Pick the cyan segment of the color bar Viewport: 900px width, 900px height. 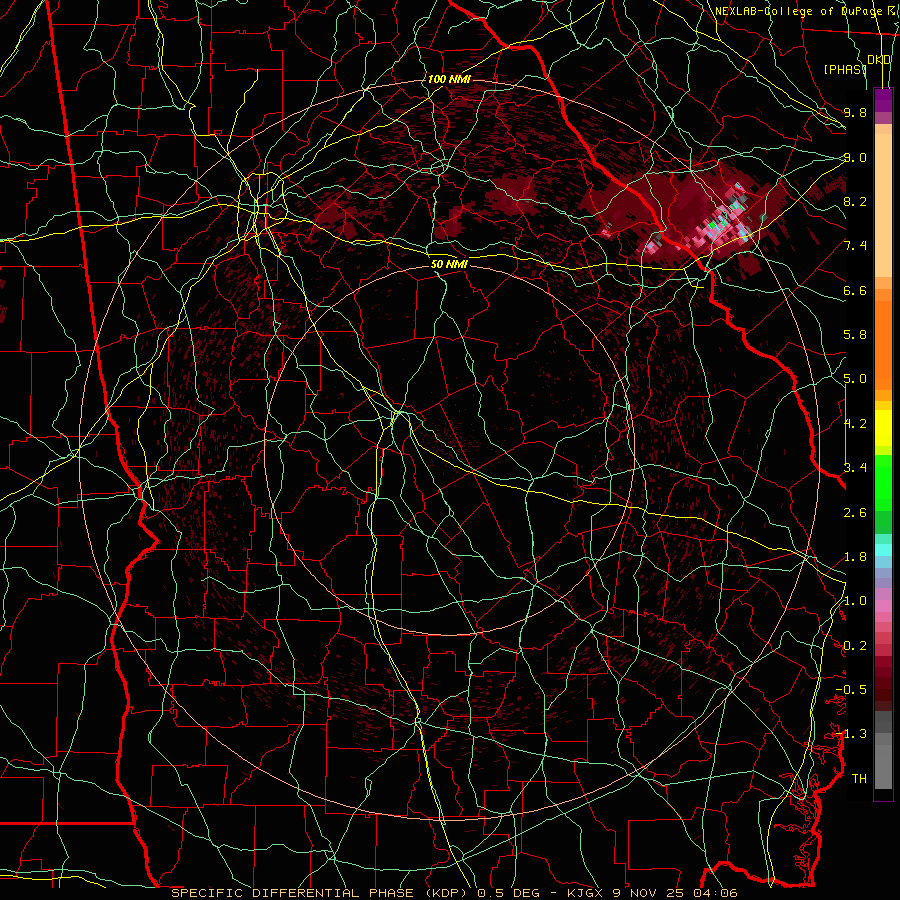tap(883, 550)
